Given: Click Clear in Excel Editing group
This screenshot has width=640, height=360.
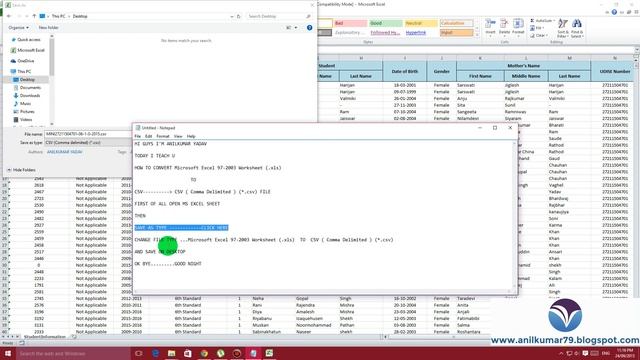Looking at the screenshot, I should click(538, 35).
